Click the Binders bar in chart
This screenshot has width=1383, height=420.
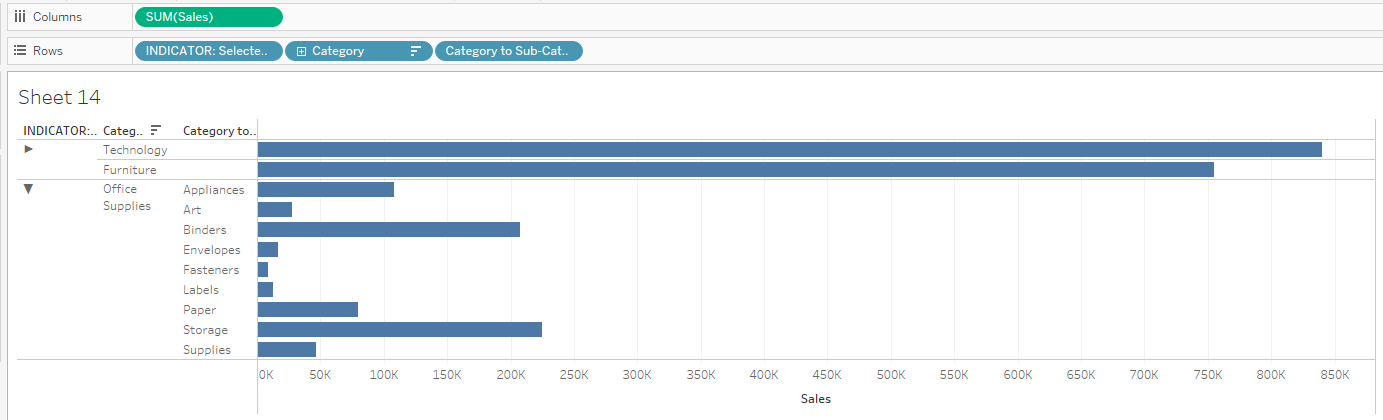(388, 230)
